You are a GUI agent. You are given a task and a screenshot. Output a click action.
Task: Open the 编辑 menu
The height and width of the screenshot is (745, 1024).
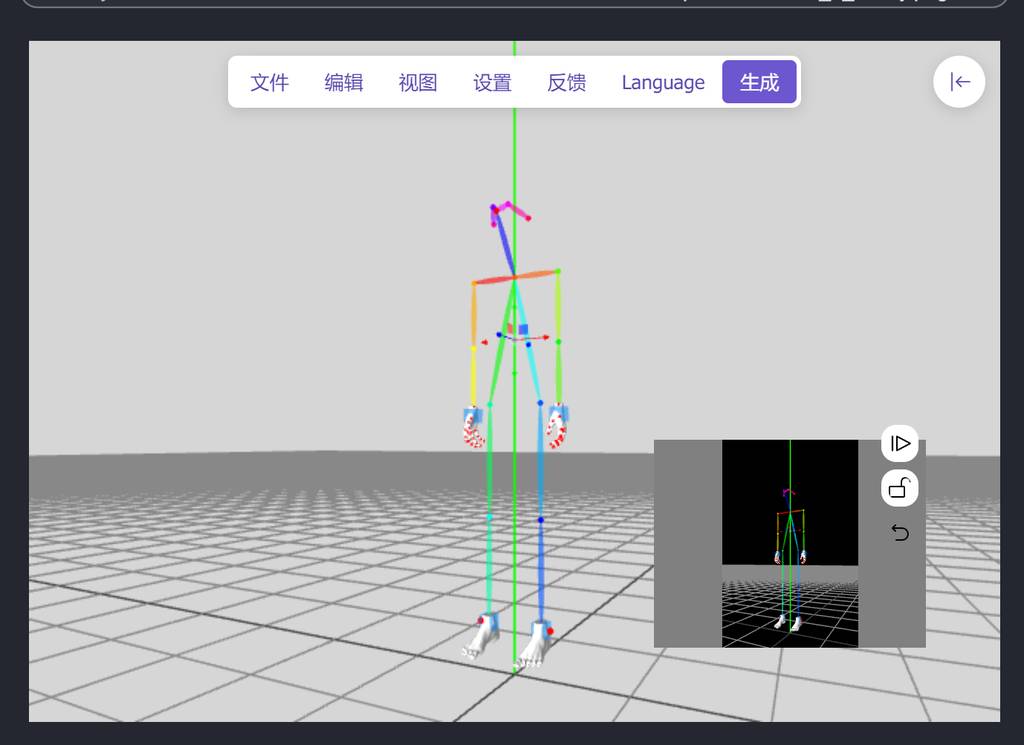tap(343, 82)
